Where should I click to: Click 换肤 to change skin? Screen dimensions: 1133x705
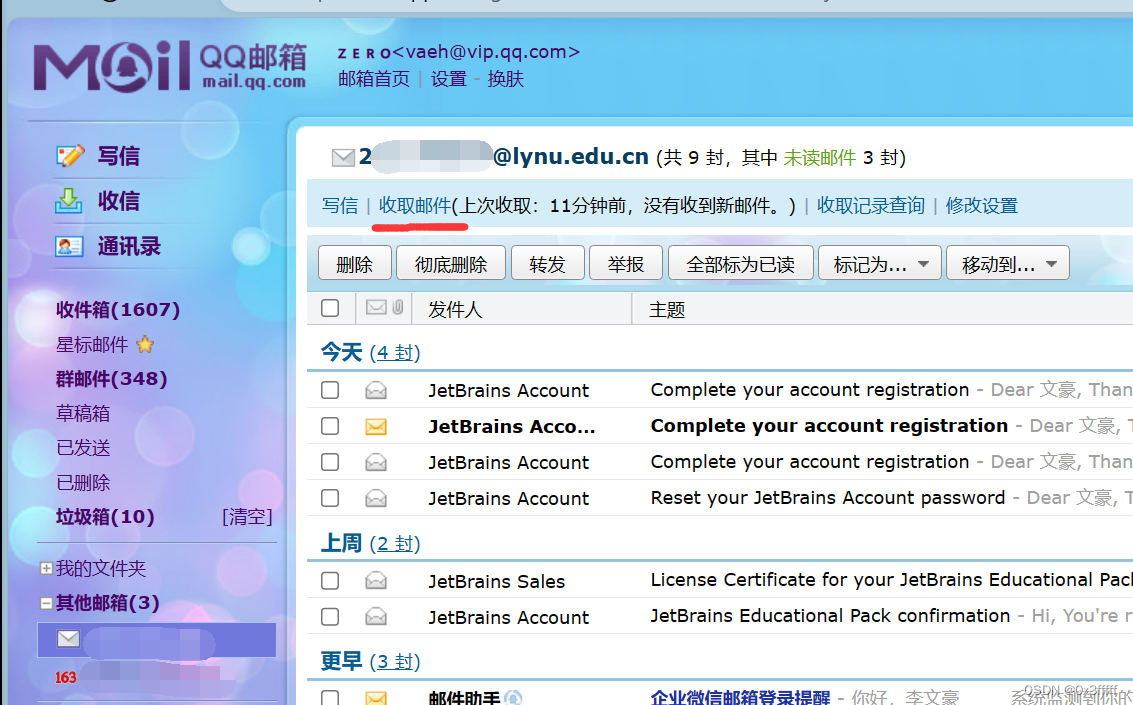pyautogui.click(x=505, y=79)
